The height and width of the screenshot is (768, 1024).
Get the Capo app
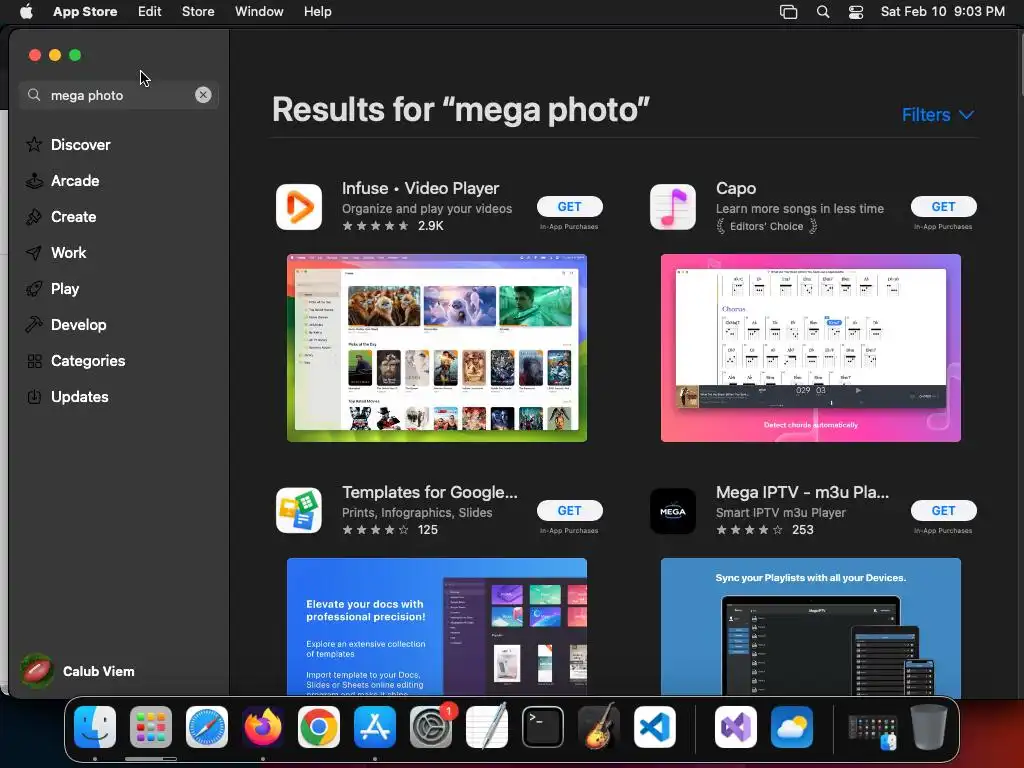944,206
